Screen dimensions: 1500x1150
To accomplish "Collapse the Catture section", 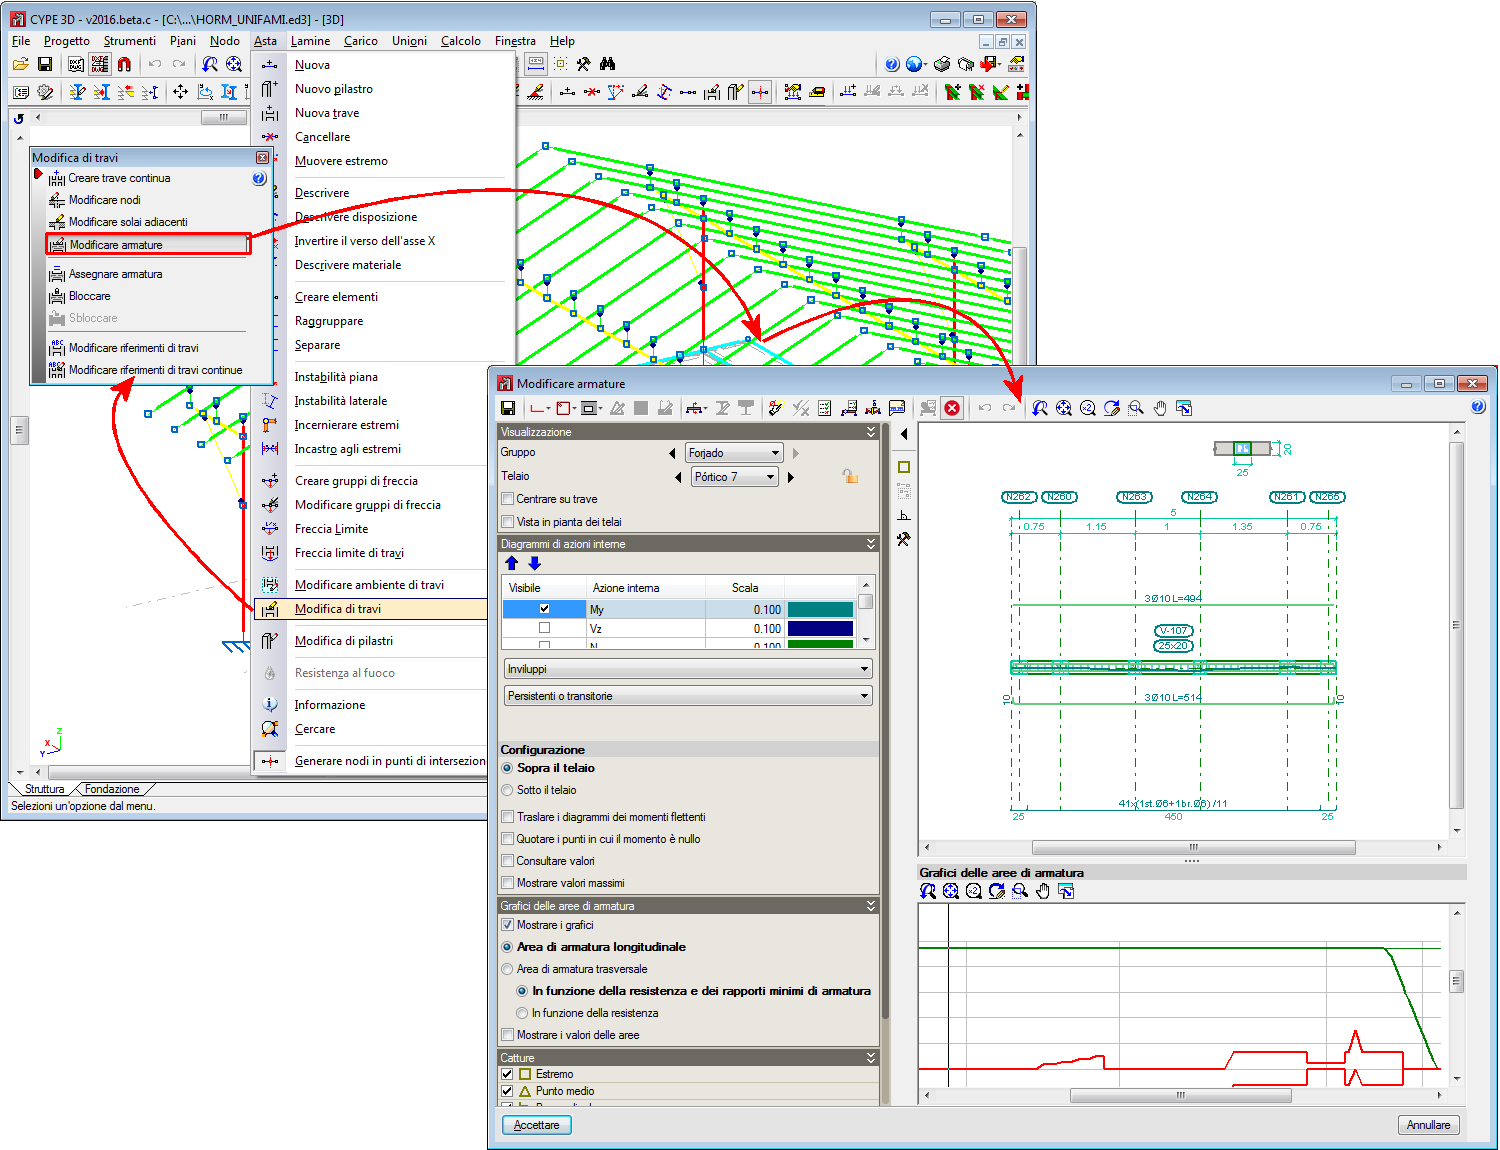I will [871, 1058].
